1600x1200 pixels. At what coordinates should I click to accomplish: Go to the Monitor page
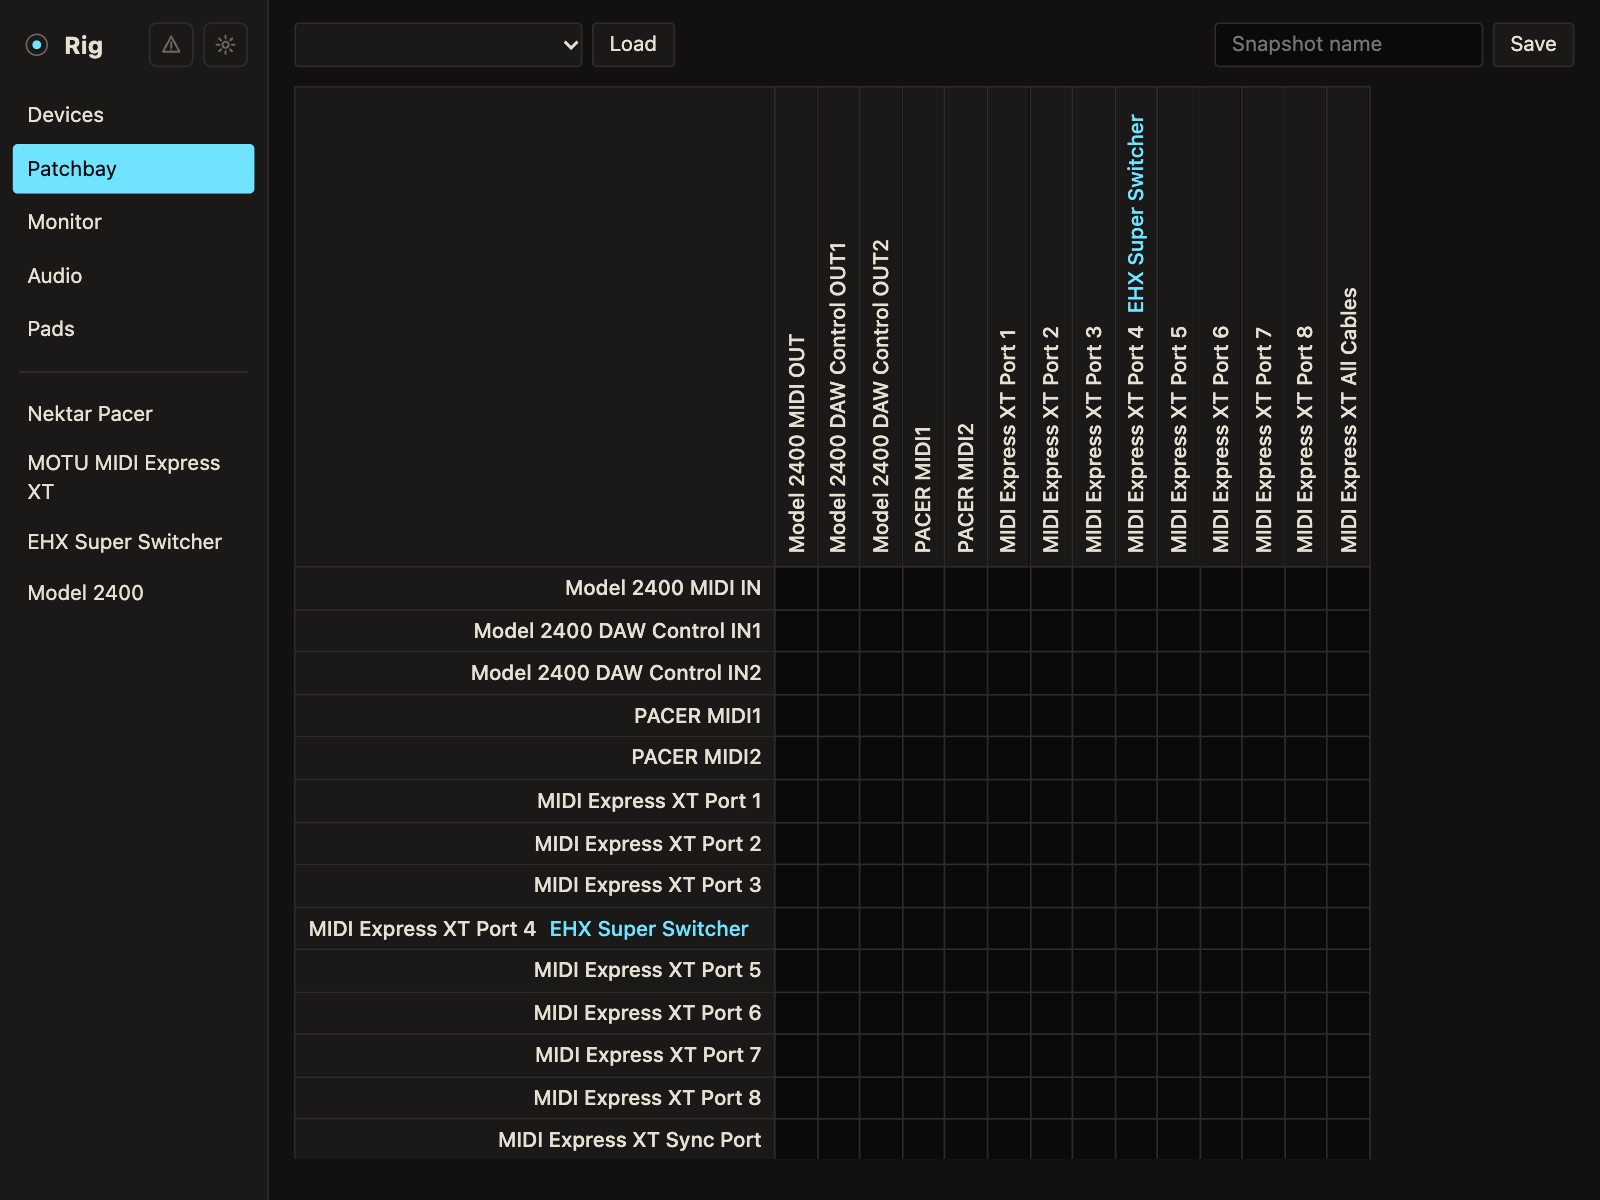133,222
